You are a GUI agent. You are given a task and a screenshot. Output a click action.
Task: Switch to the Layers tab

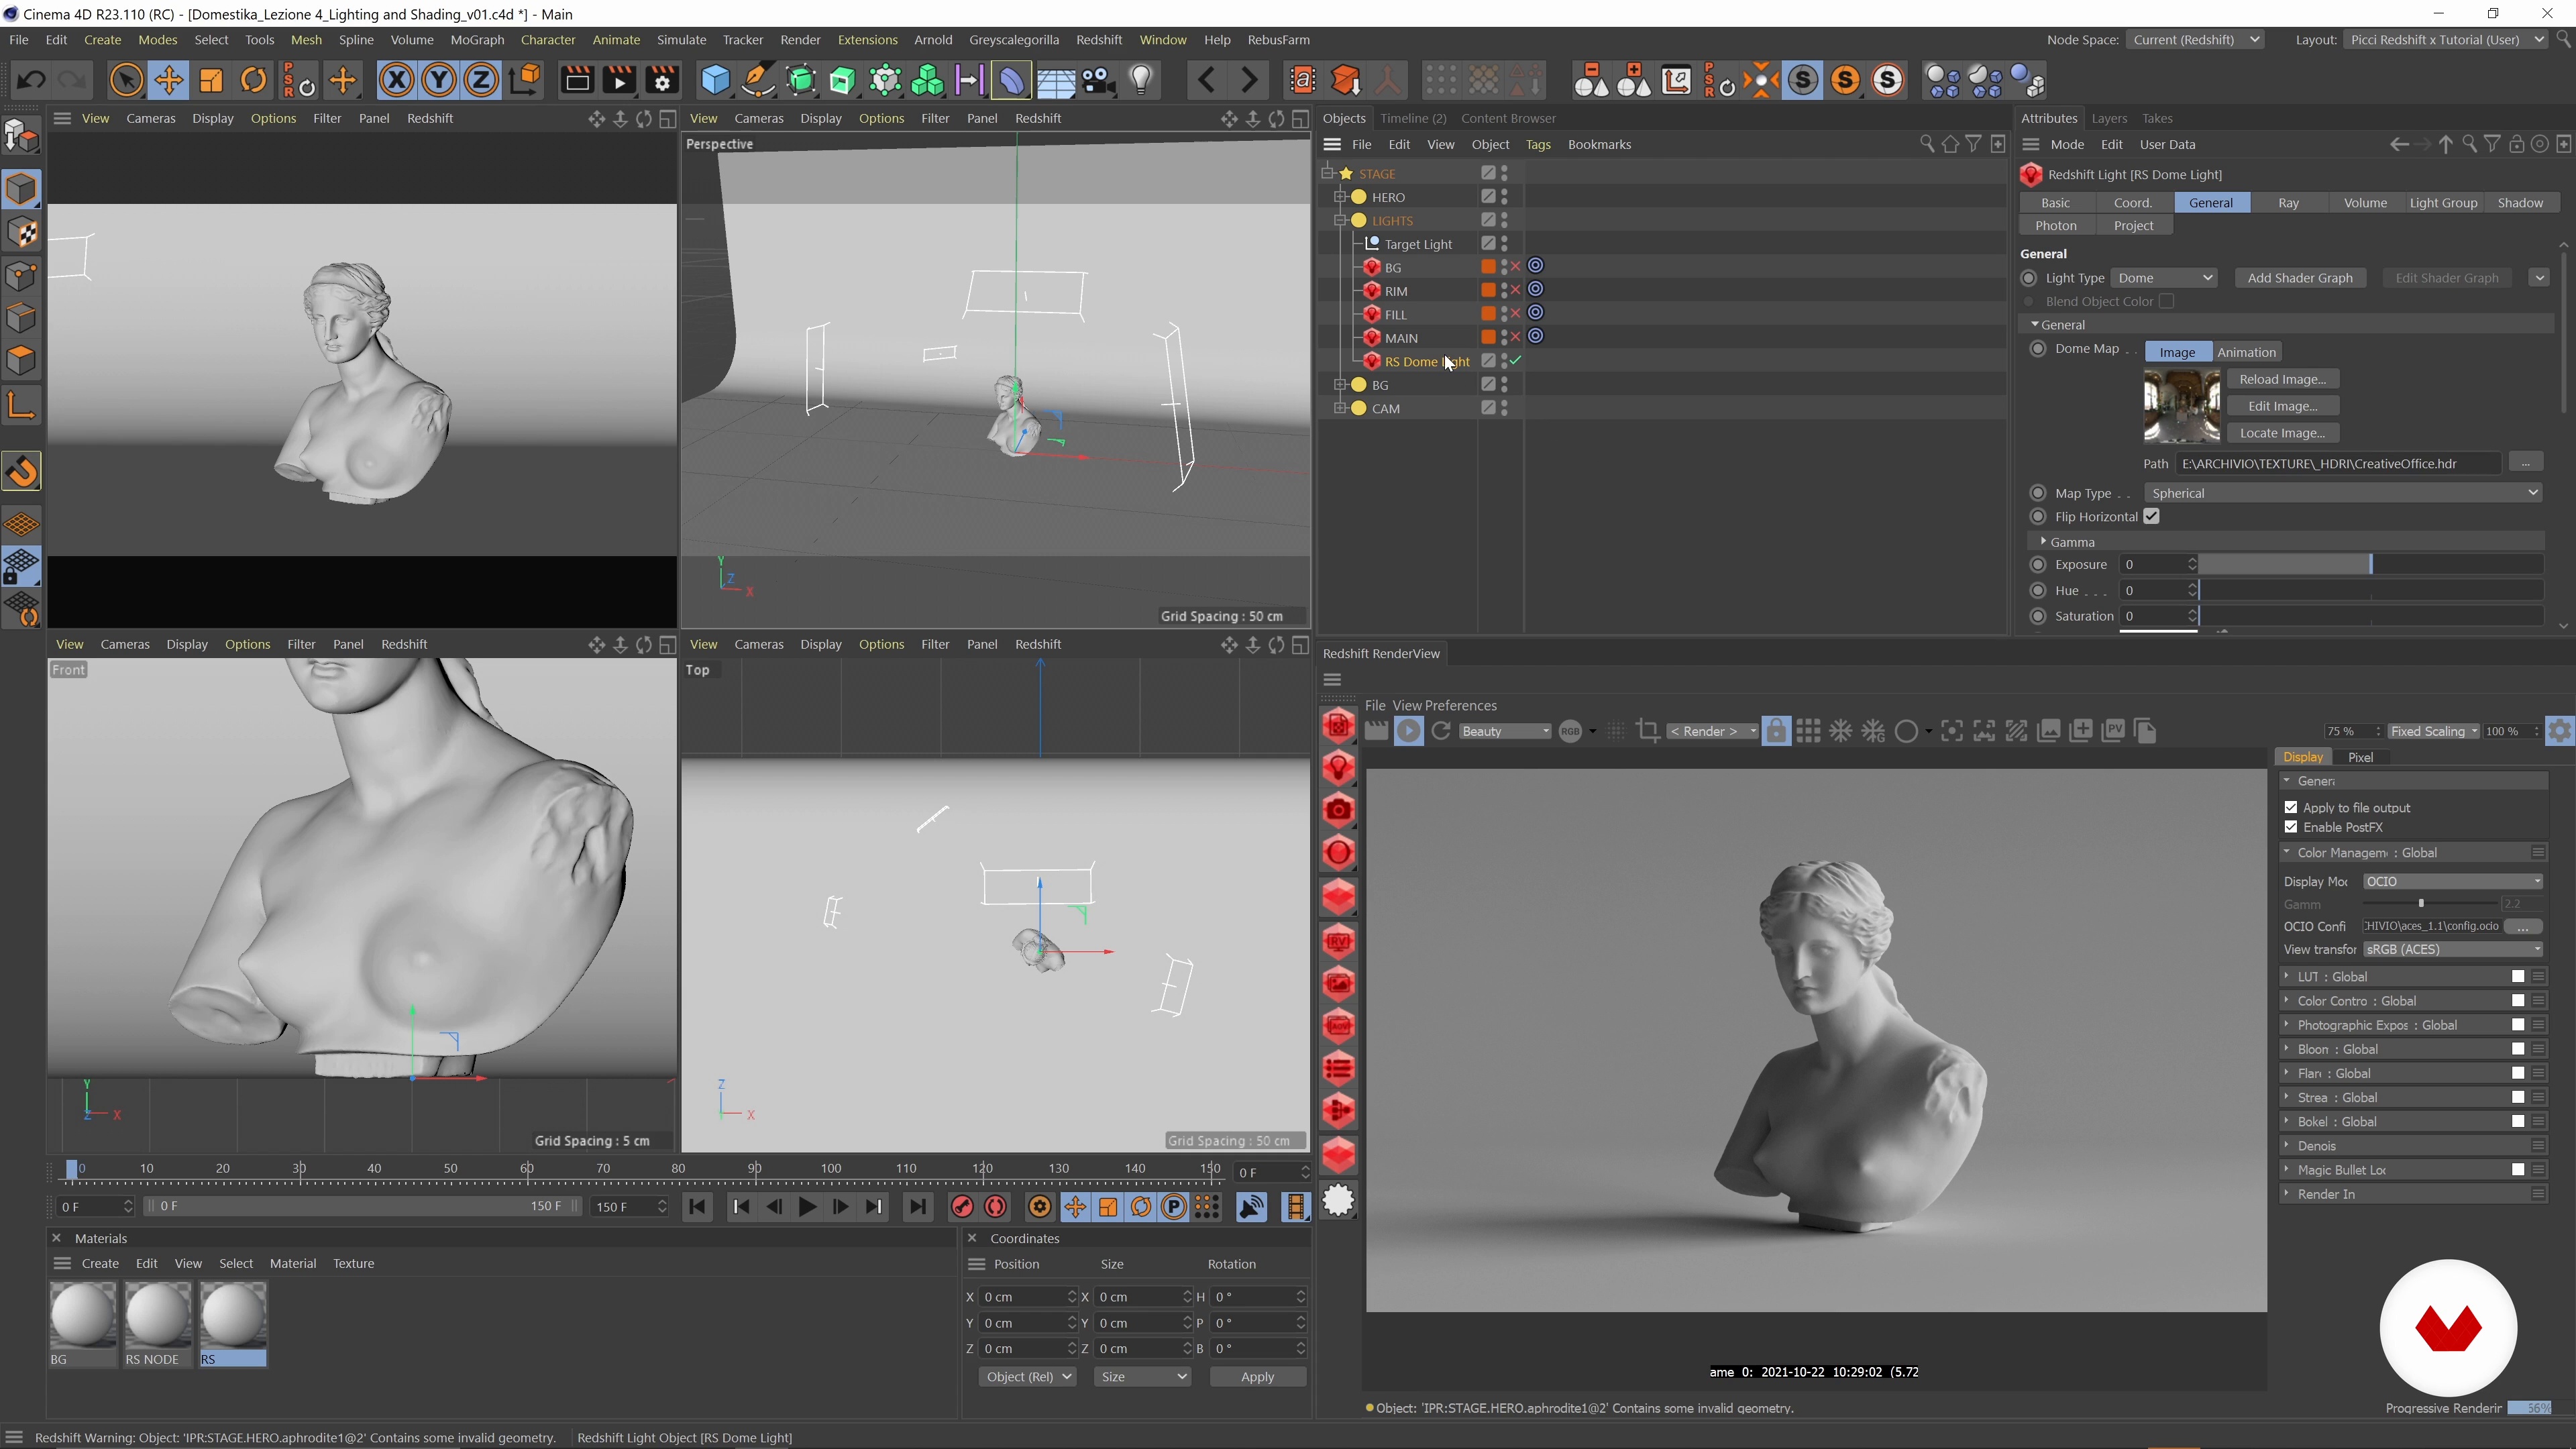[x=2109, y=118]
